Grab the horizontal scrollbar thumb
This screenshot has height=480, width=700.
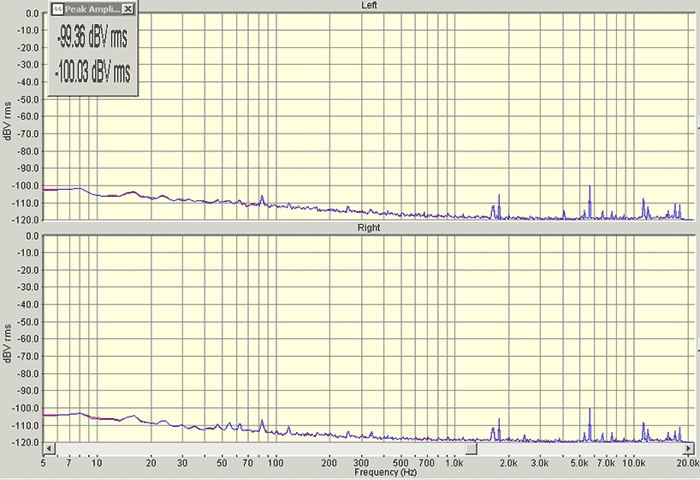click(x=471, y=448)
